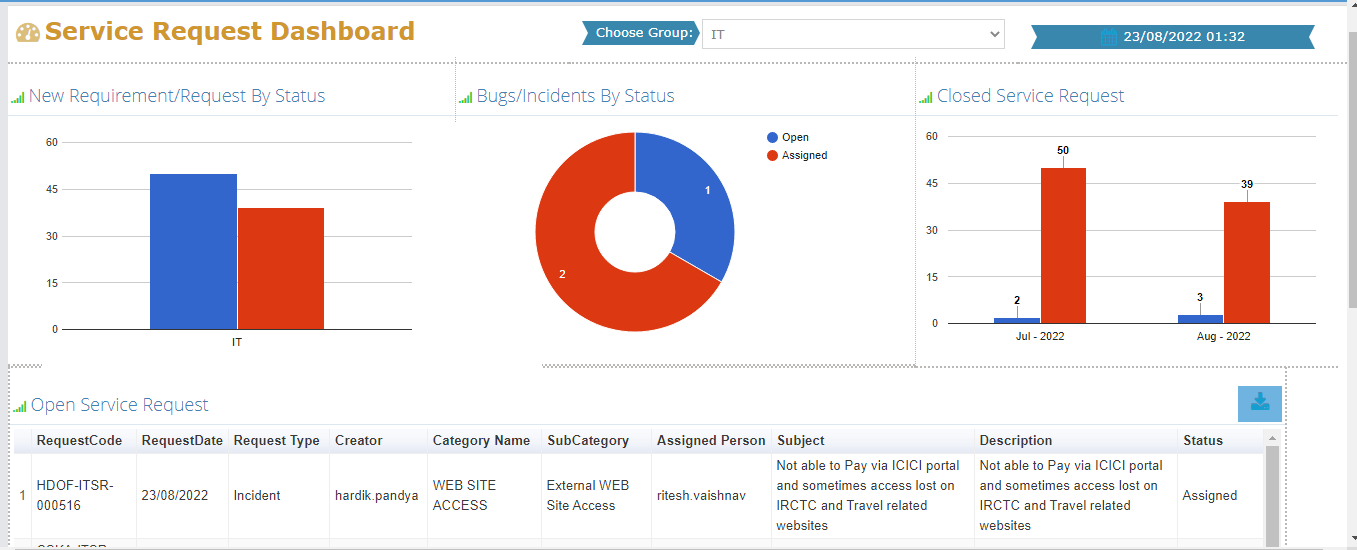Click the Assigned Person column header
Image resolution: width=1357 pixels, height=550 pixels.
(x=711, y=441)
